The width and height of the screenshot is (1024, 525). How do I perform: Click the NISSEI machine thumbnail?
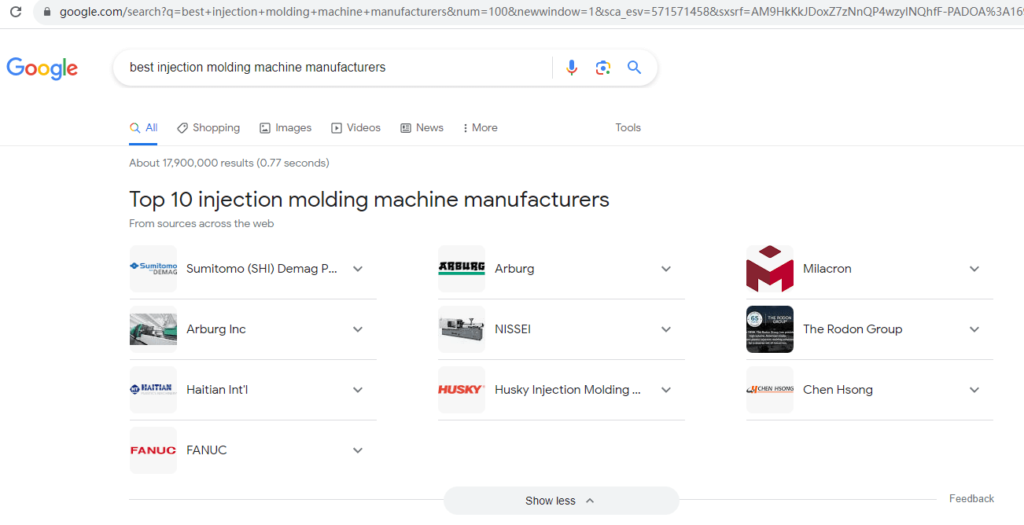(462, 329)
